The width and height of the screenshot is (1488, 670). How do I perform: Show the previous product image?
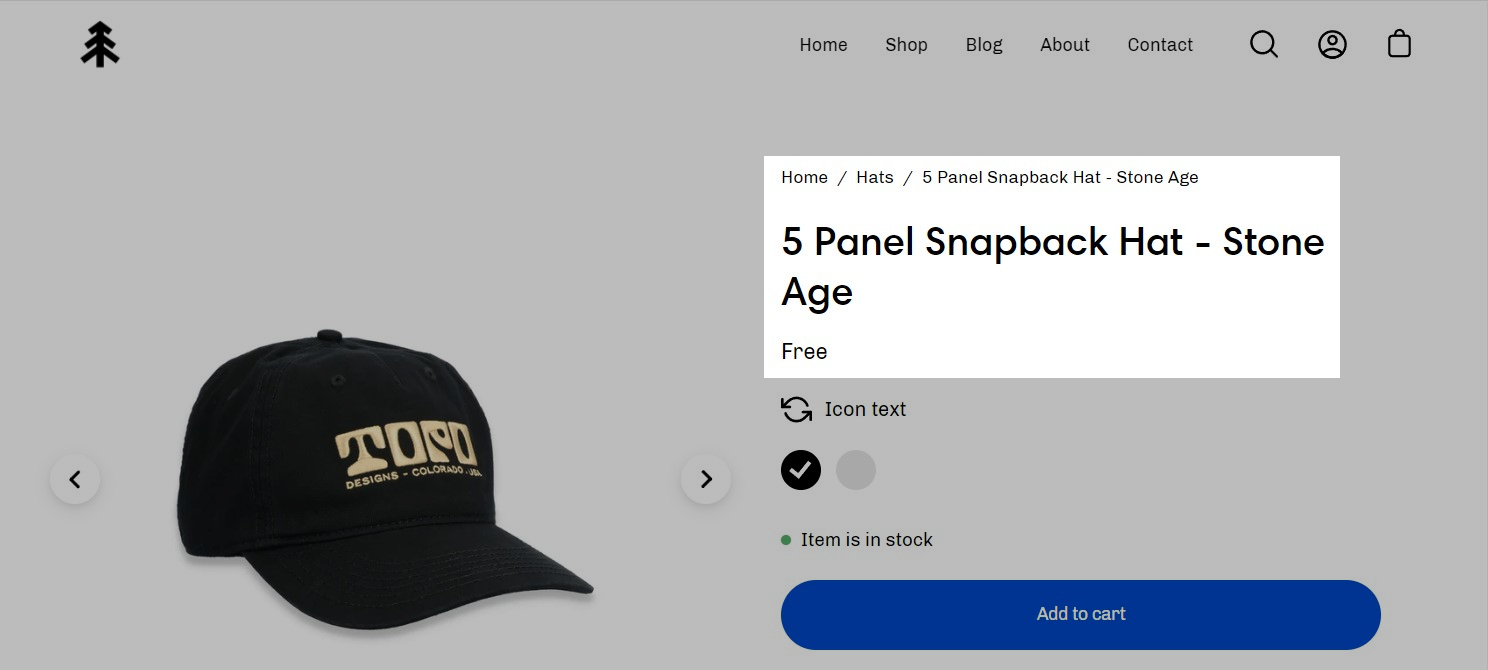75,479
